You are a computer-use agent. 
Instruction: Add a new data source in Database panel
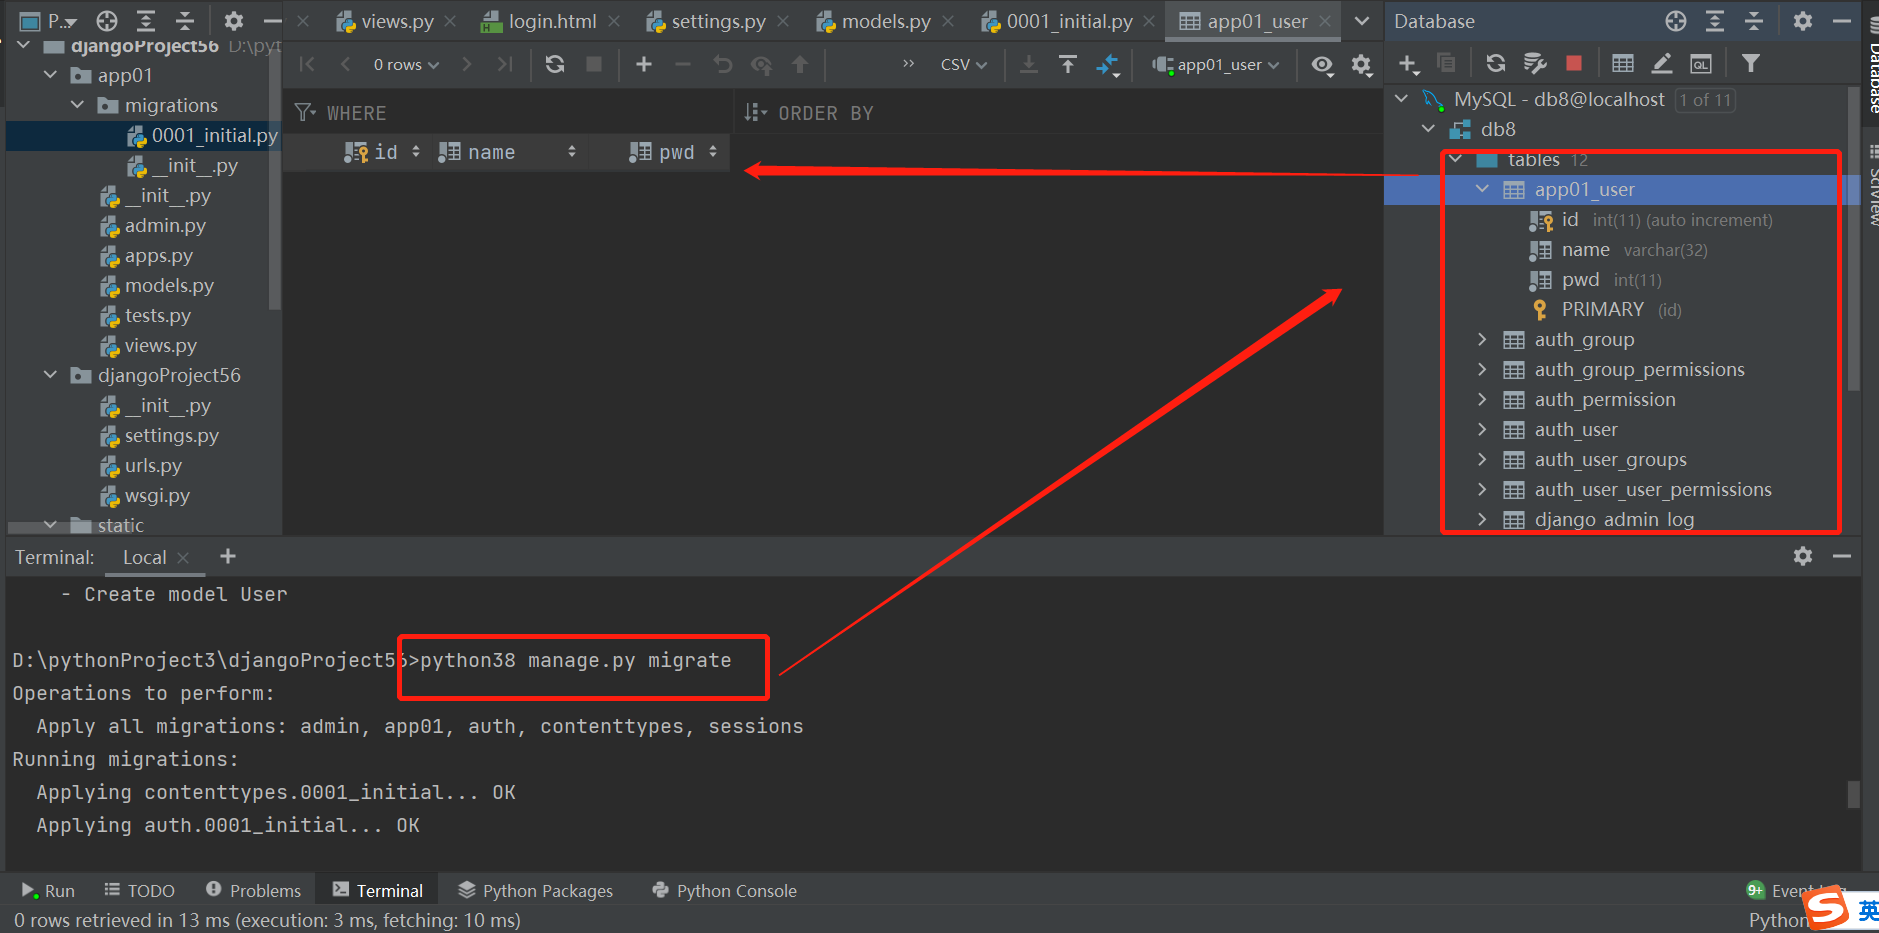click(x=1409, y=64)
